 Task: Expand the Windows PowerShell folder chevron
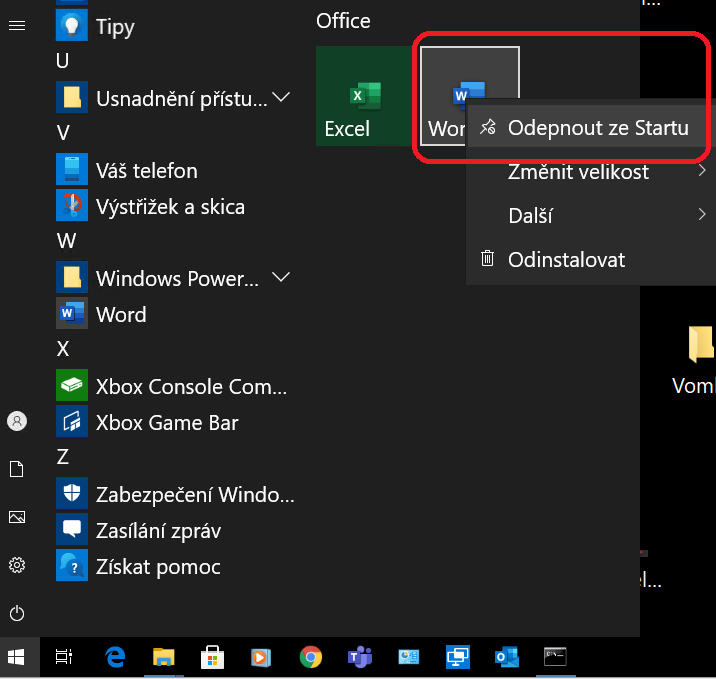pos(281,277)
